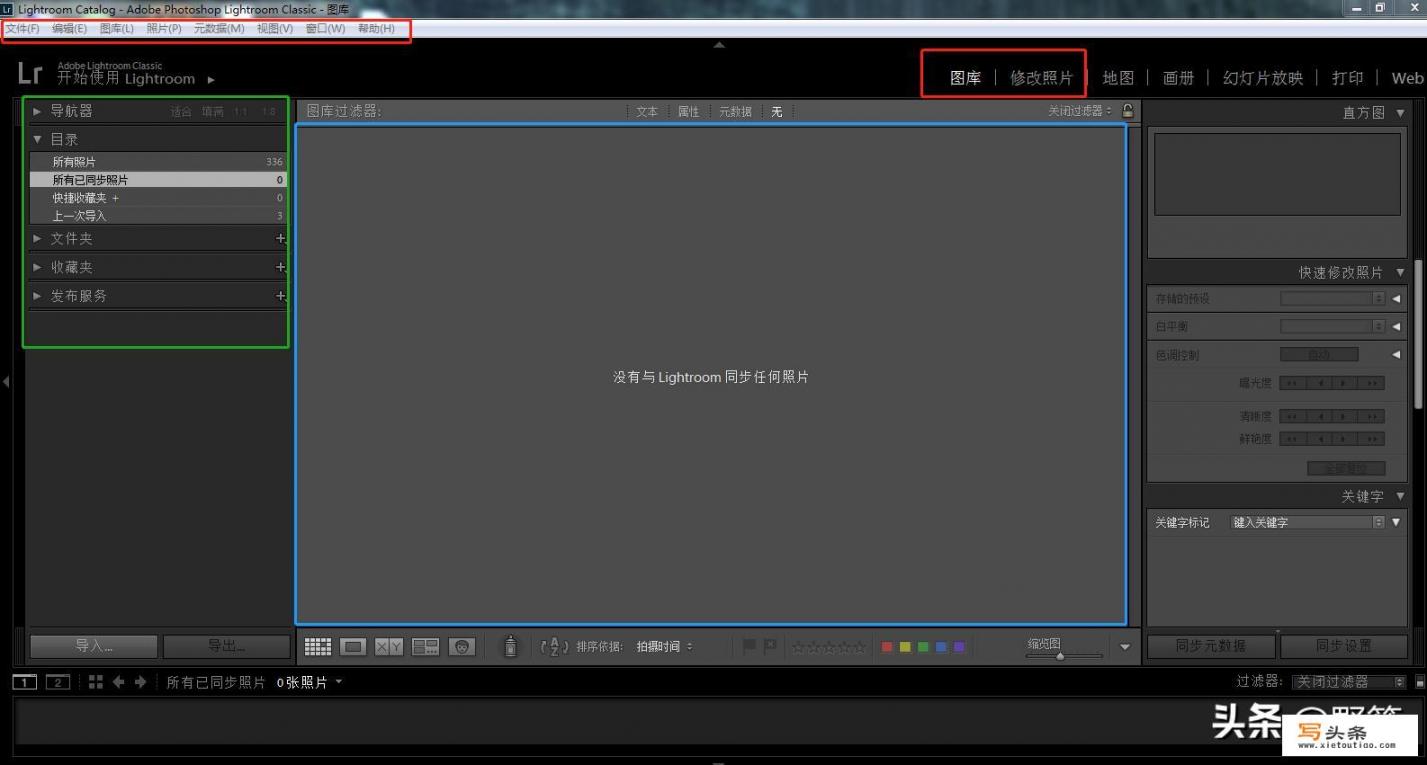Select 无 in the library filter bar
The height and width of the screenshot is (765, 1427).
click(x=777, y=112)
